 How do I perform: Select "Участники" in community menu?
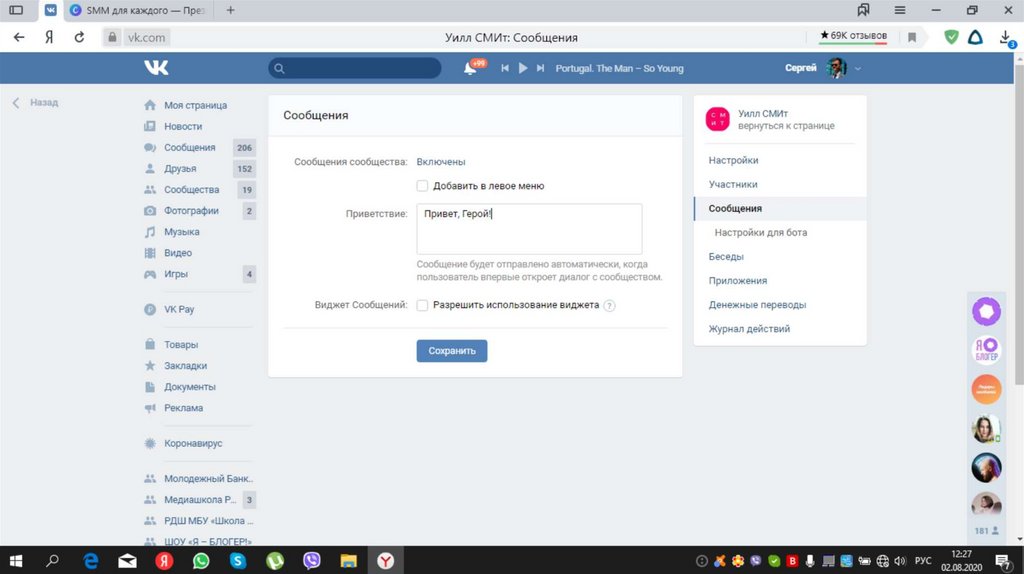click(x=733, y=185)
